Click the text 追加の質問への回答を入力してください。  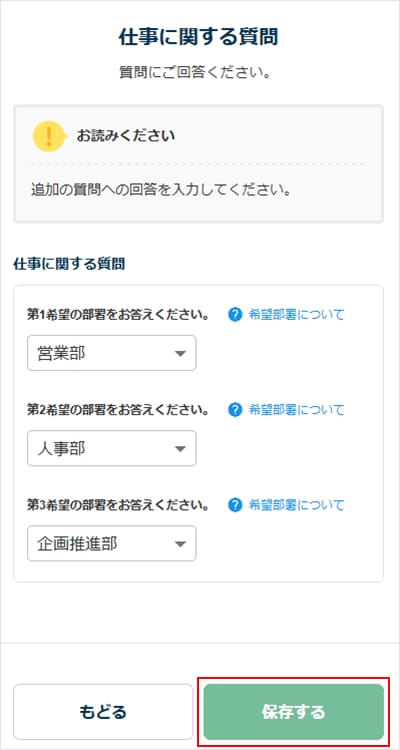point(161,190)
